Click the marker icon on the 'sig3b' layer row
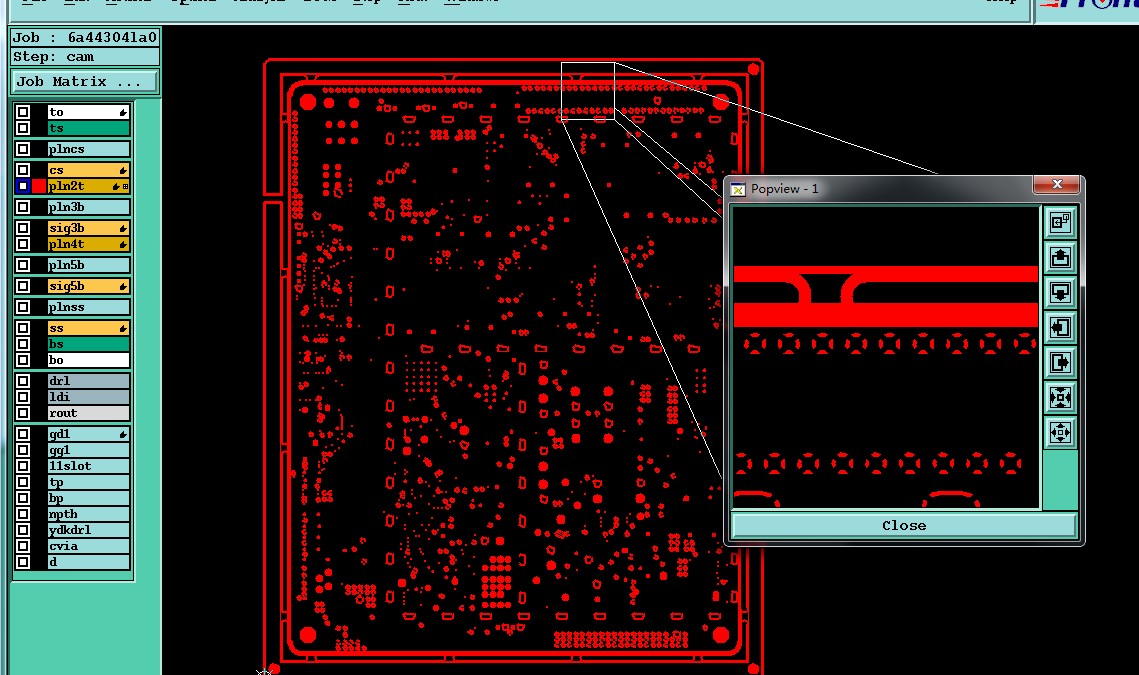This screenshot has width=1139, height=675. [x=123, y=228]
